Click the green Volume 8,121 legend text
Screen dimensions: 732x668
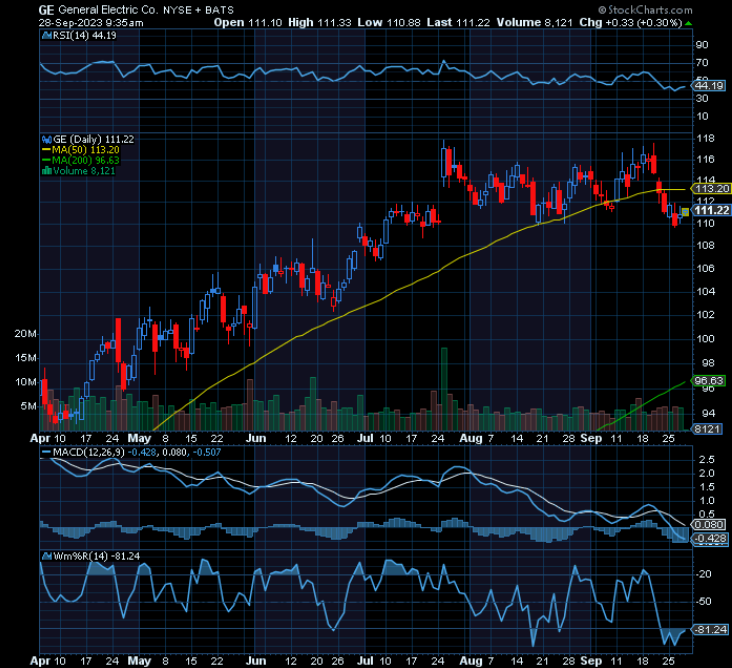(x=84, y=171)
